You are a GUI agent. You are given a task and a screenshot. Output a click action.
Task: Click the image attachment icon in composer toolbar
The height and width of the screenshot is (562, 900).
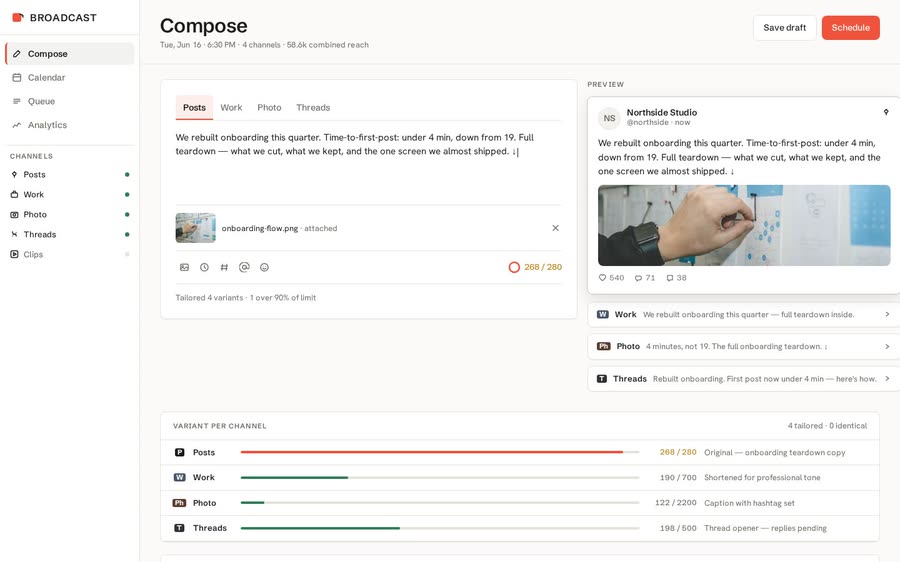coord(184,267)
